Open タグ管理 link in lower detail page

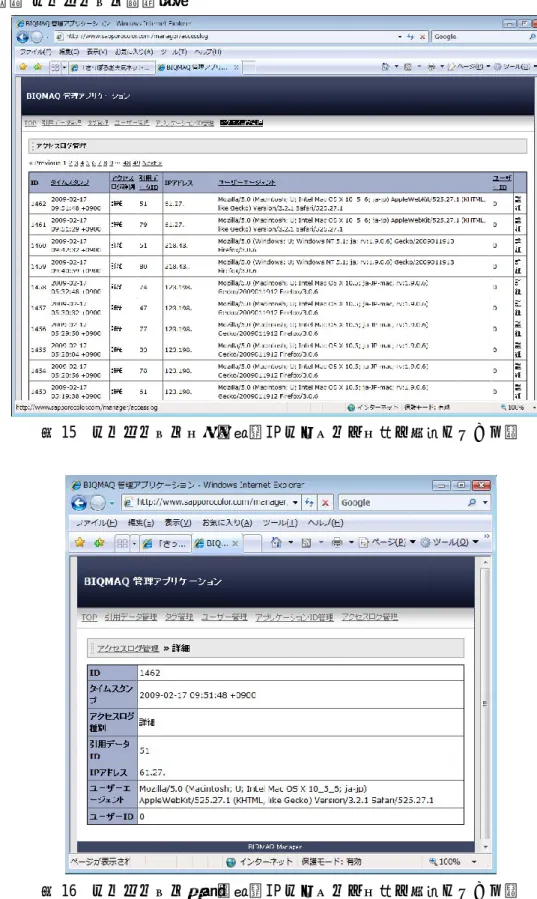pos(179,617)
